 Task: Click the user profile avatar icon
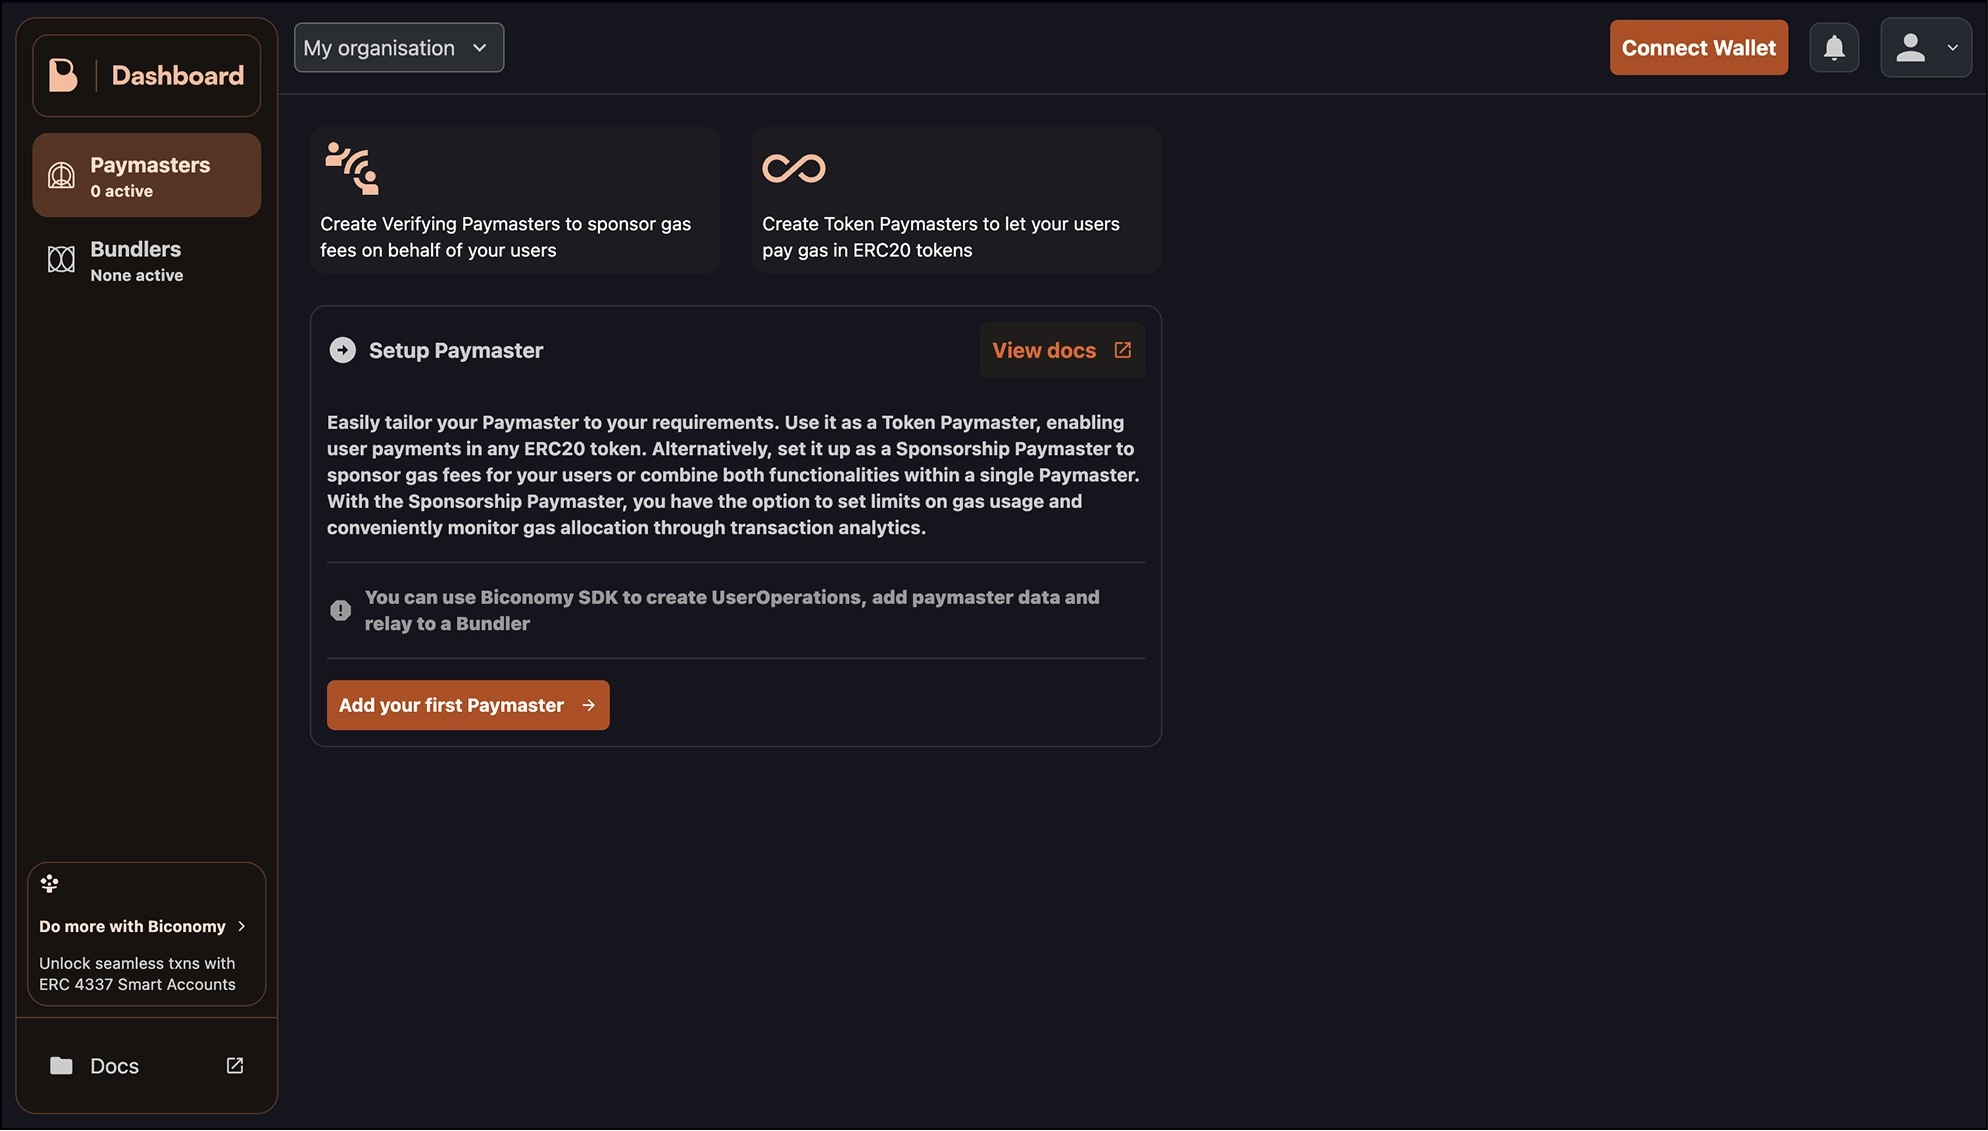coord(1910,48)
